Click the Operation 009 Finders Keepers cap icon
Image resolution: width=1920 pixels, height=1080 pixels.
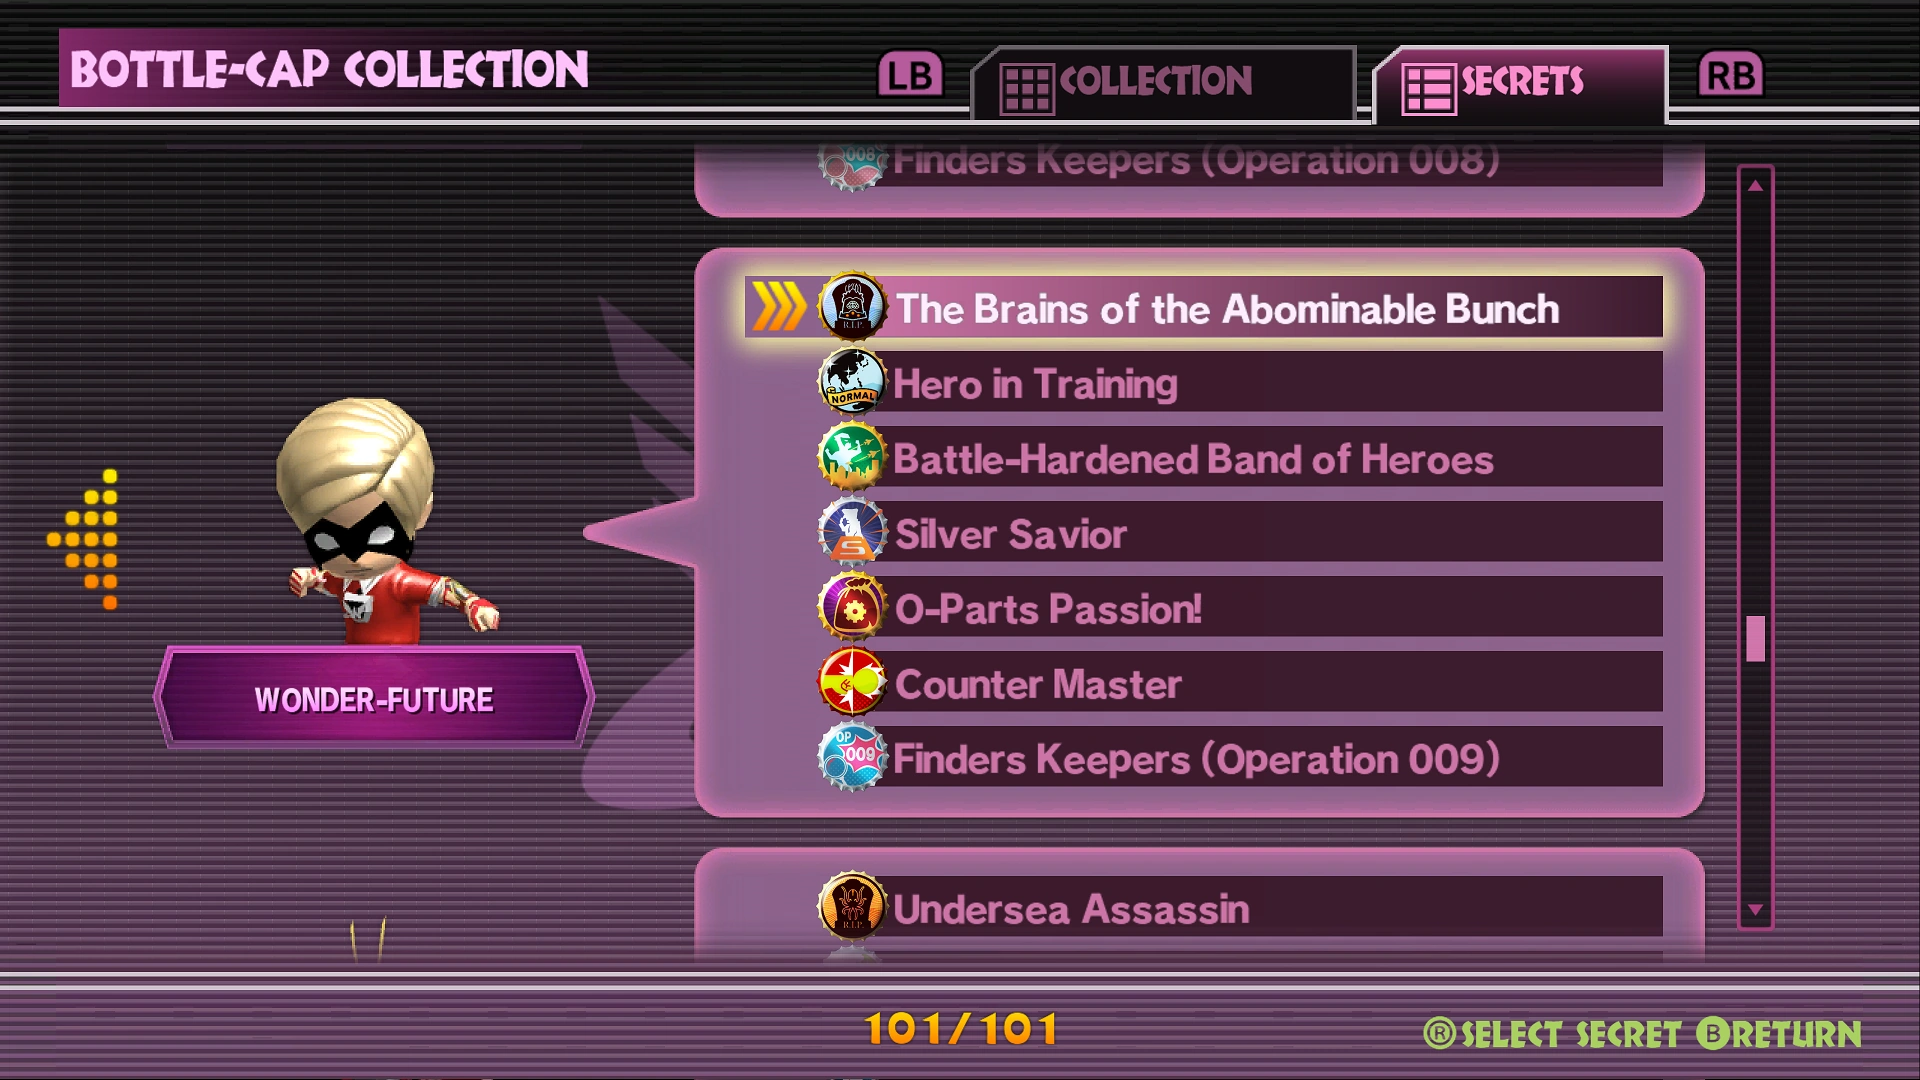pos(852,757)
